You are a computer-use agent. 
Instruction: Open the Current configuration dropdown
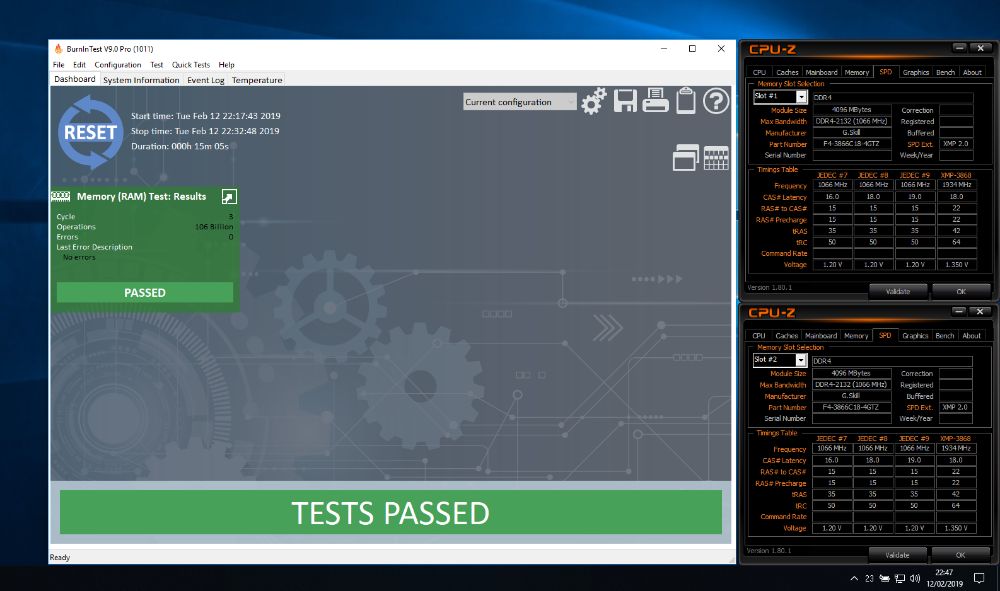(520, 101)
